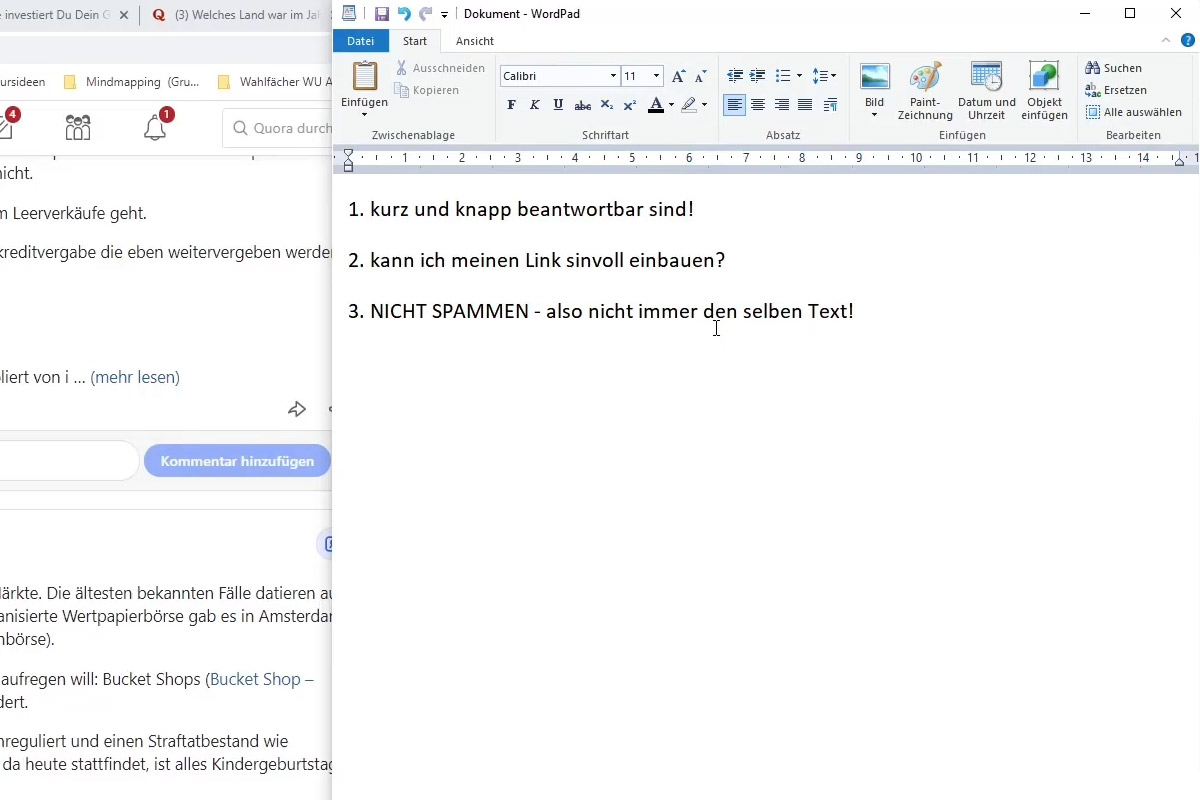The height and width of the screenshot is (800, 1200).
Task: Click Ausschneiden (cut) in the clipboard group
Action: point(440,68)
